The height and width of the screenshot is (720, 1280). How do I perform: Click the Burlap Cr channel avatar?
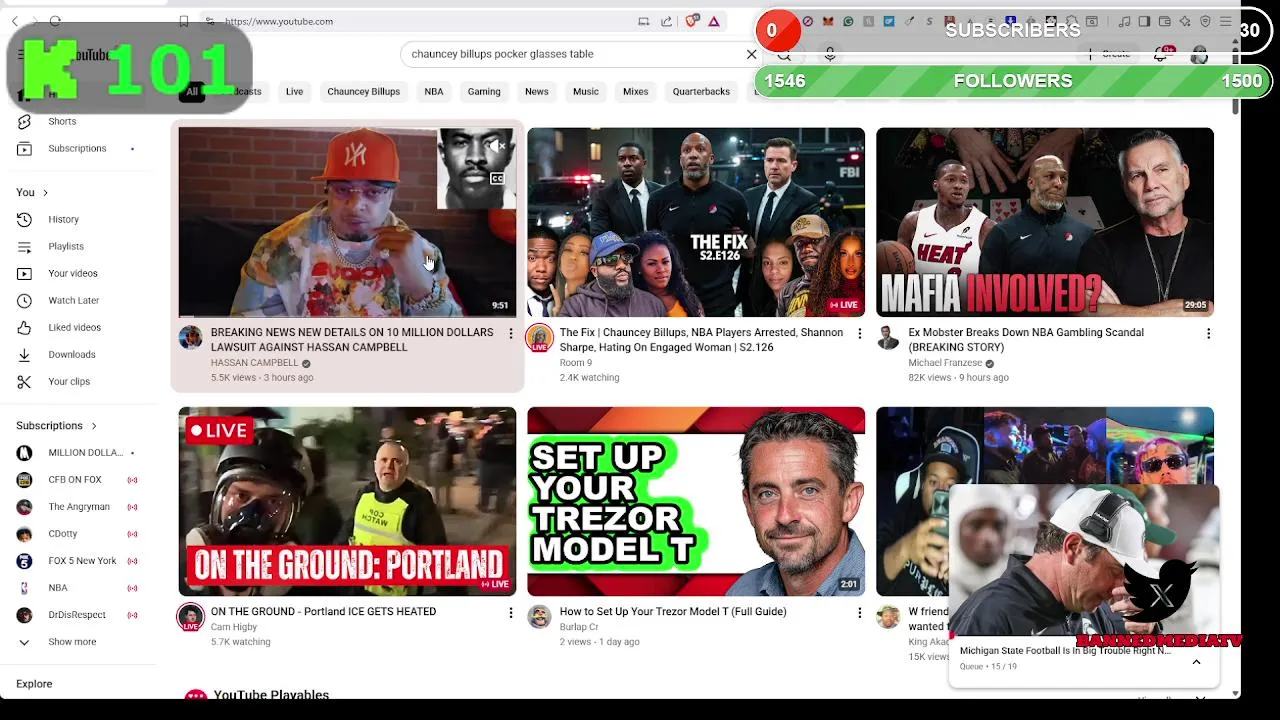point(539,617)
